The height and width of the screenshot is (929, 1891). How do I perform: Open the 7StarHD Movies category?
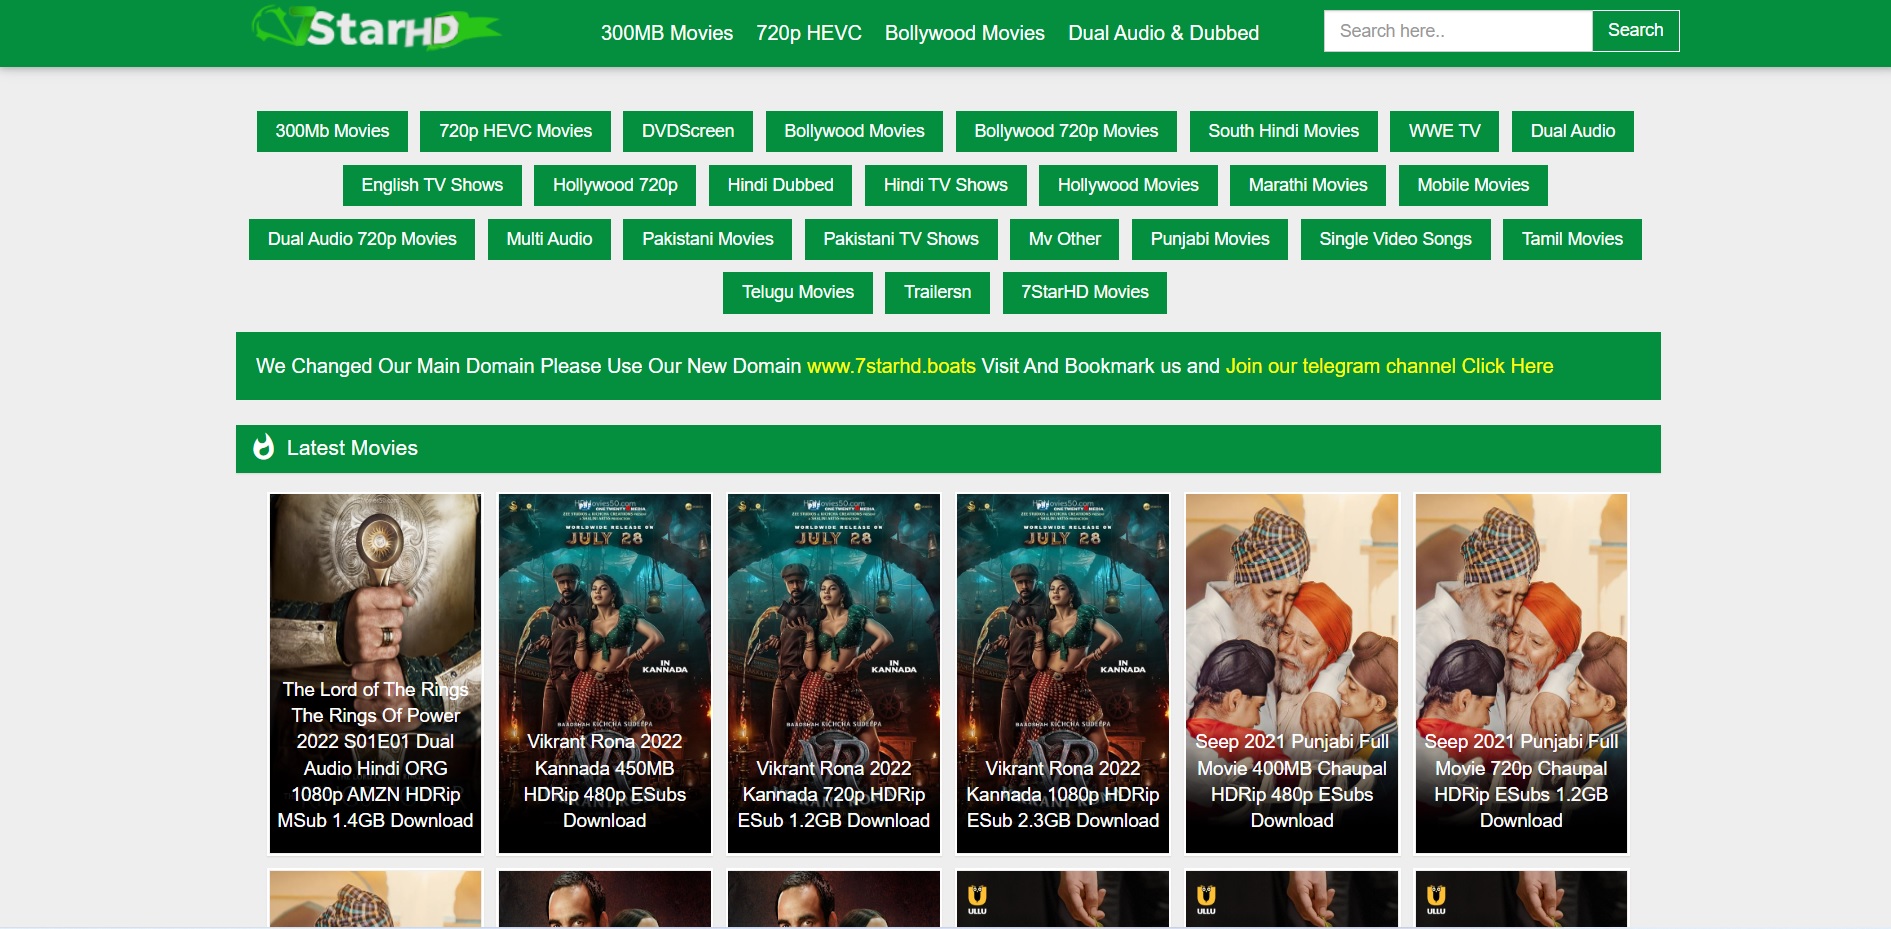pyautogui.click(x=1085, y=292)
